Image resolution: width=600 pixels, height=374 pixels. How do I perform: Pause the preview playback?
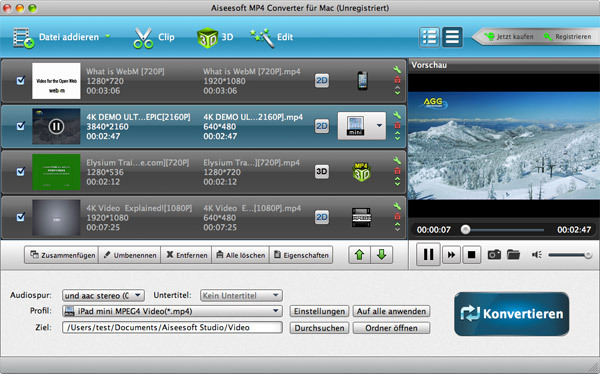(x=428, y=255)
